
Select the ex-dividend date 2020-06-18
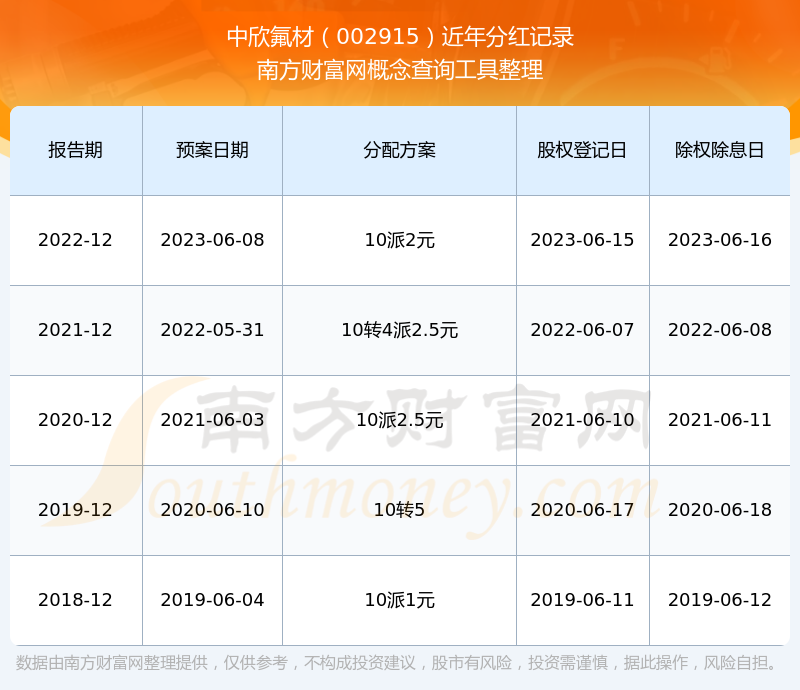[x=719, y=509]
